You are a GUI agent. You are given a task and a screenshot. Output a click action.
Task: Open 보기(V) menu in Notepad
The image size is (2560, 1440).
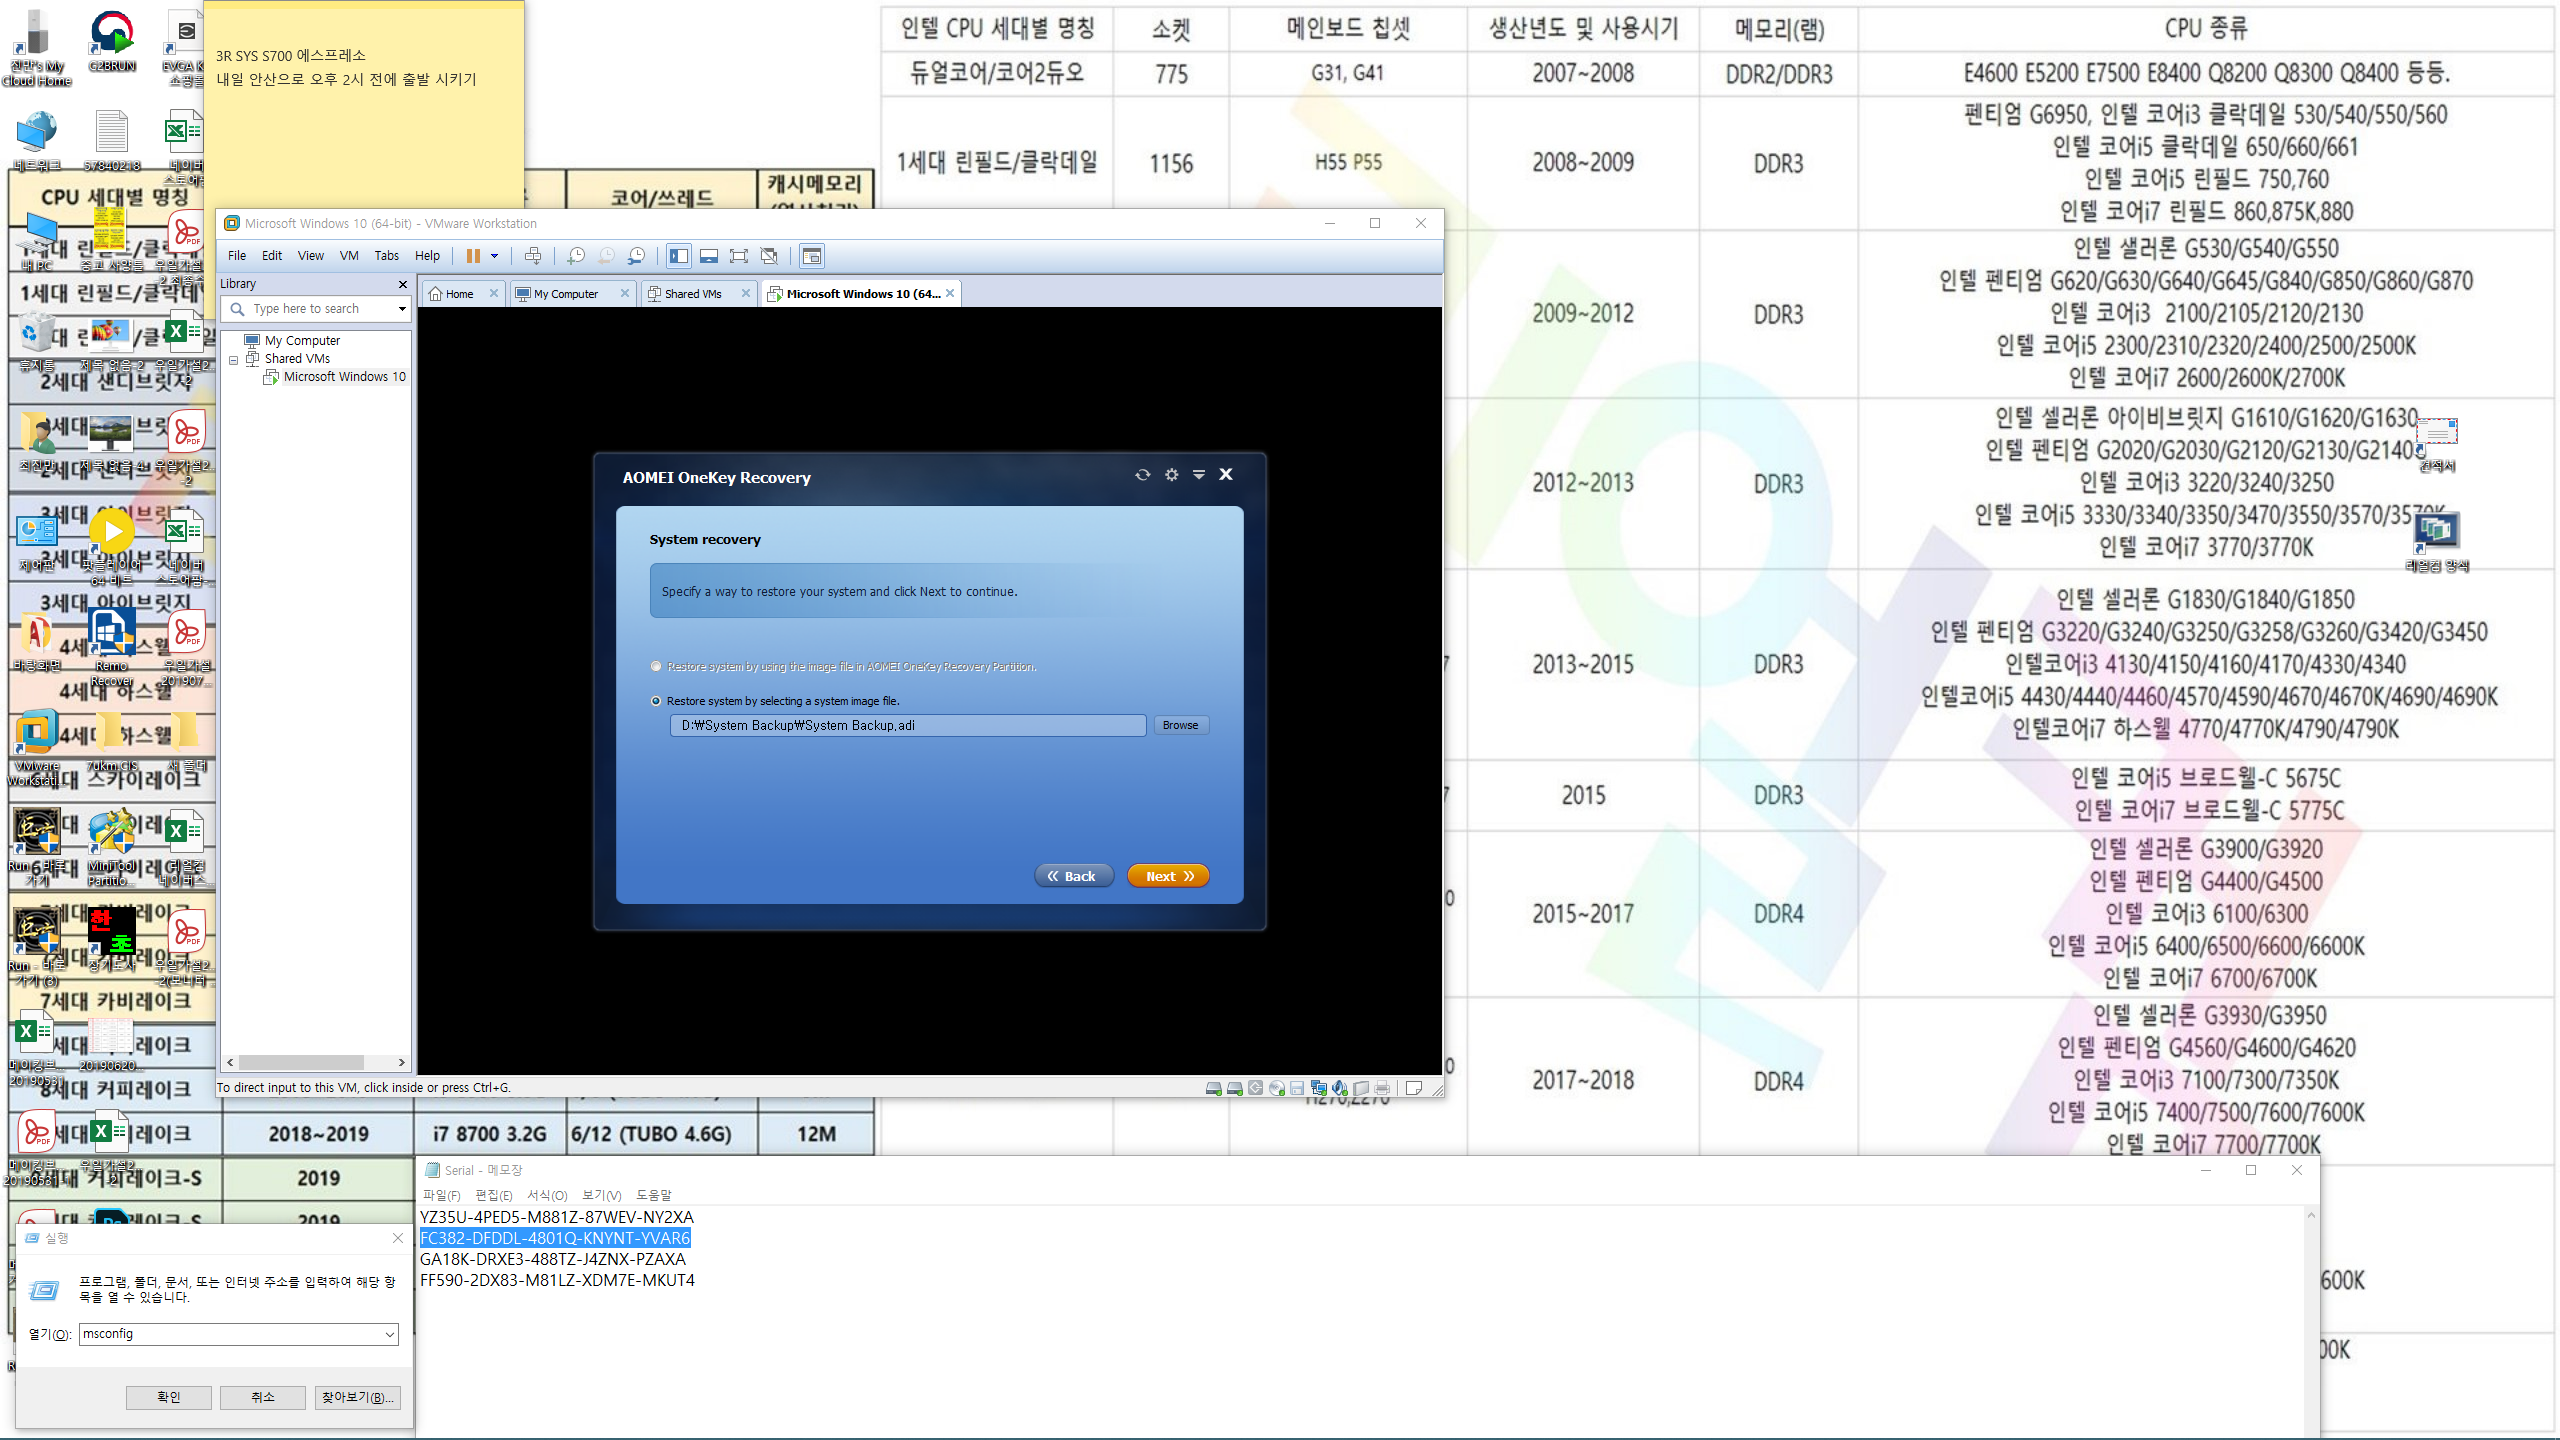click(602, 1195)
